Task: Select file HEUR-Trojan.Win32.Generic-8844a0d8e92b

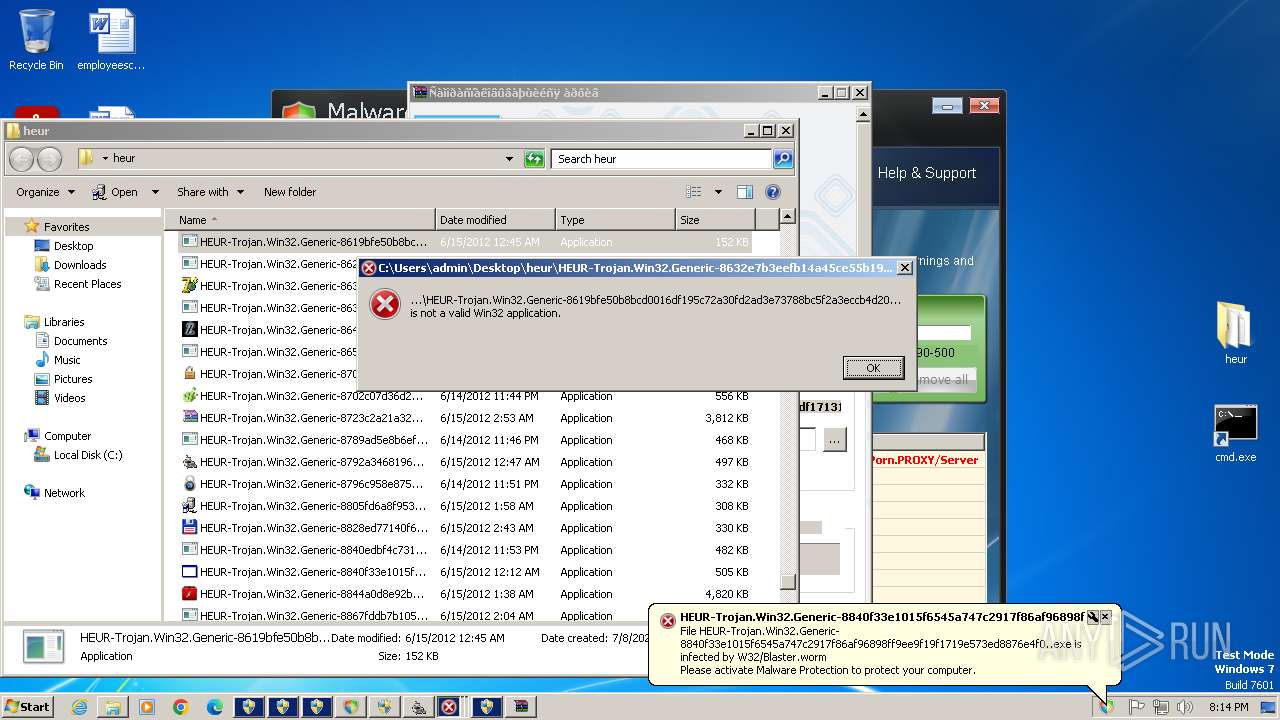Action: tap(465, 594)
